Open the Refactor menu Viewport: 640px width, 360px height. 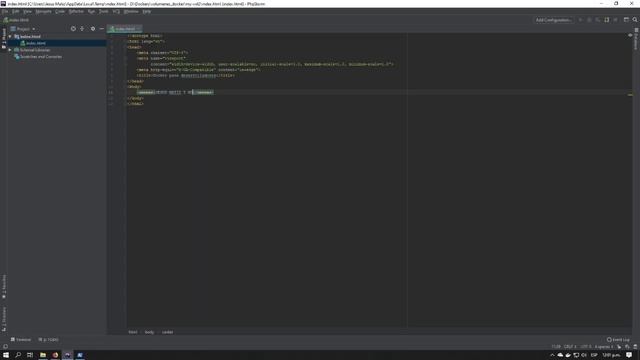pyautogui.click(x=76, y=11)
